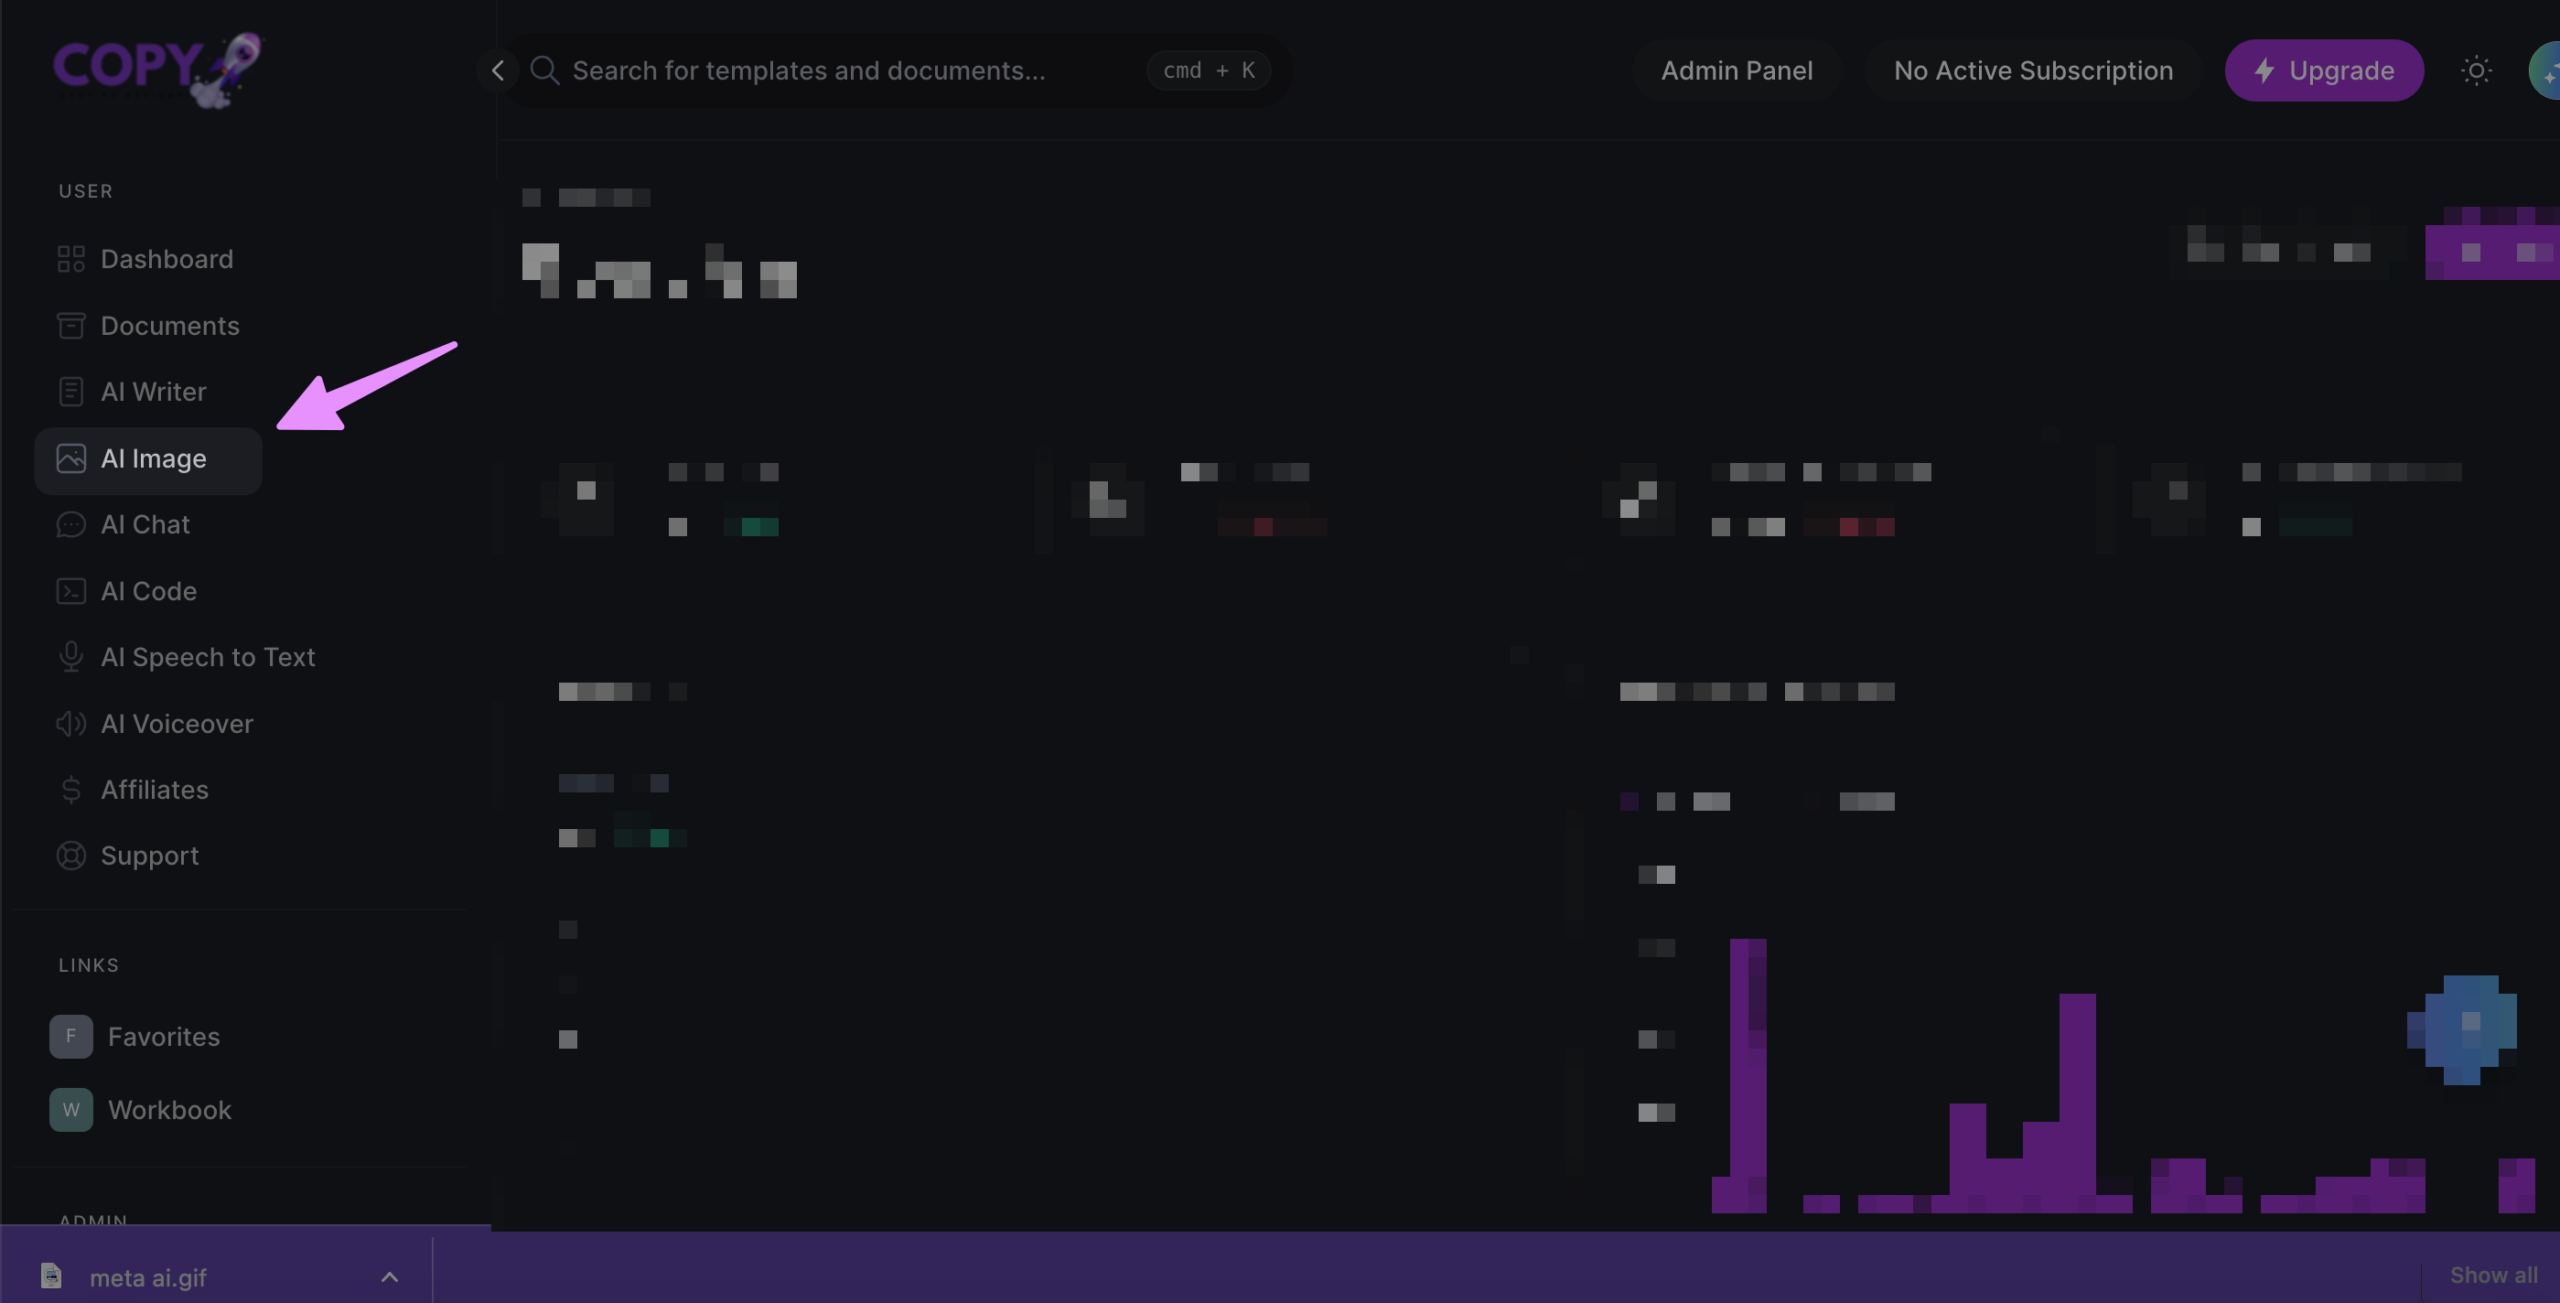Viewport: 2560px width, 1303px height.
Task: Open the Admin Panel button
Action: tap(1736, 71)
